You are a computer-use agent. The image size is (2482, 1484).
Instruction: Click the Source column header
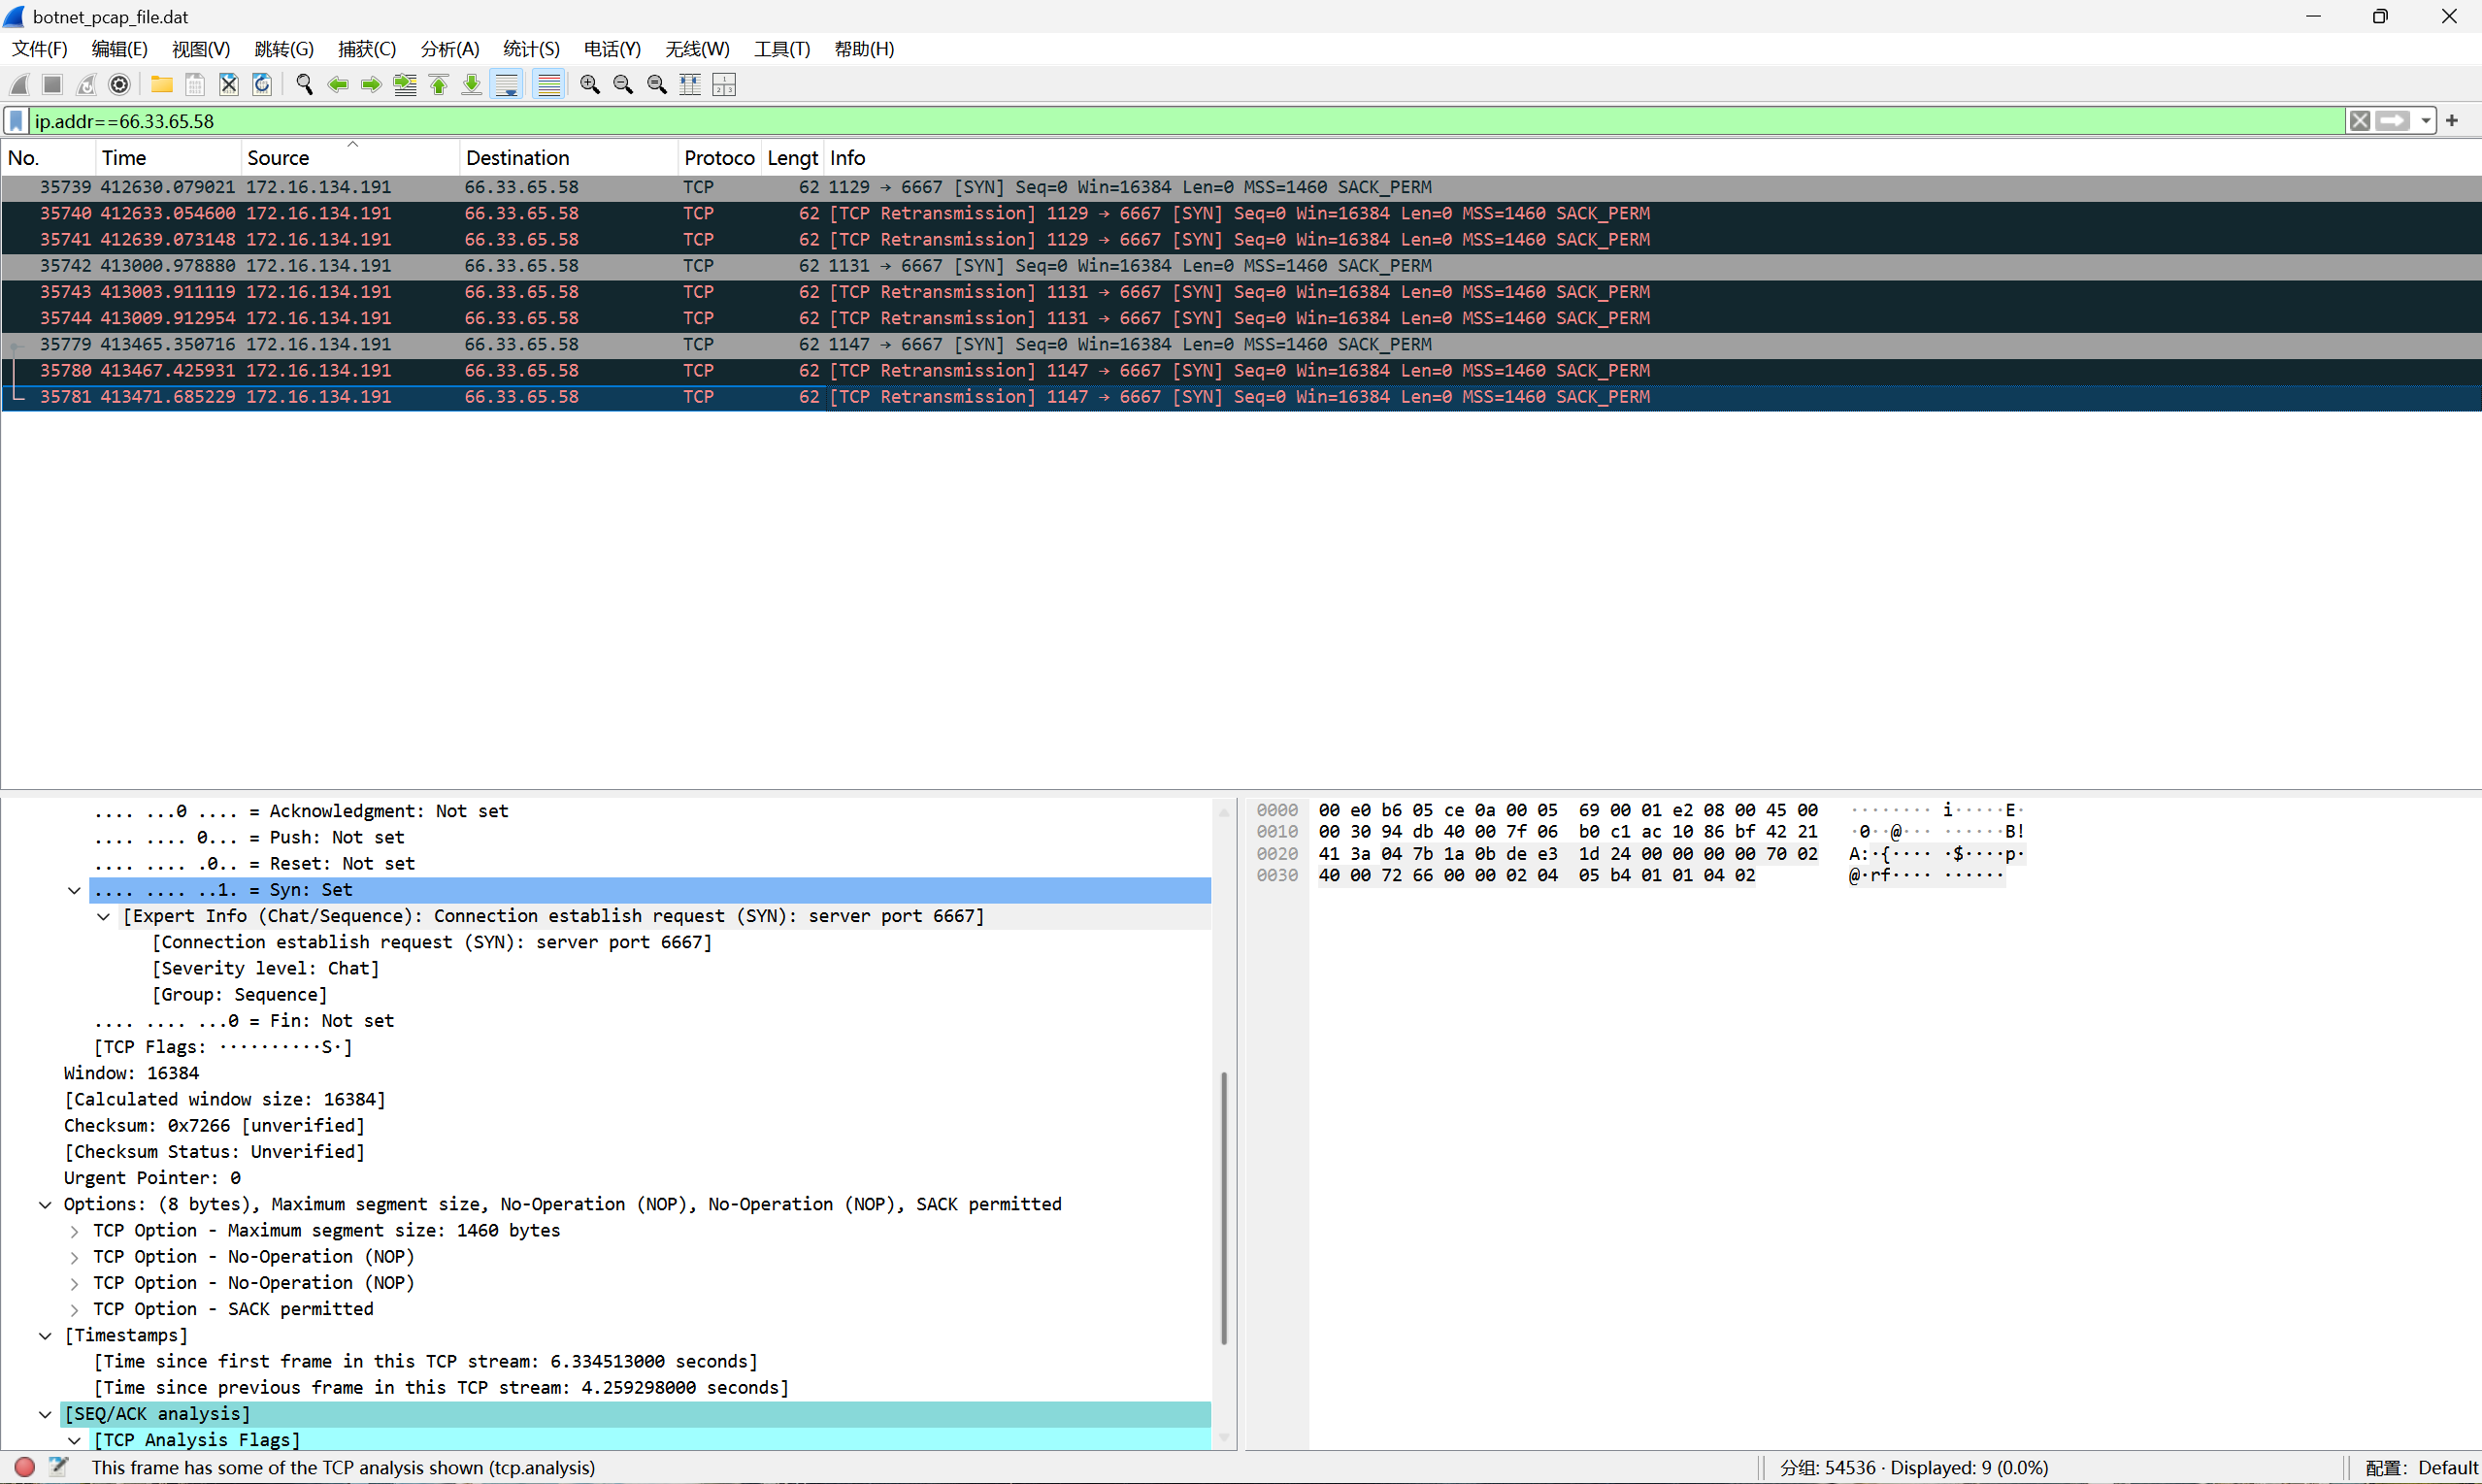pos(278,158)
